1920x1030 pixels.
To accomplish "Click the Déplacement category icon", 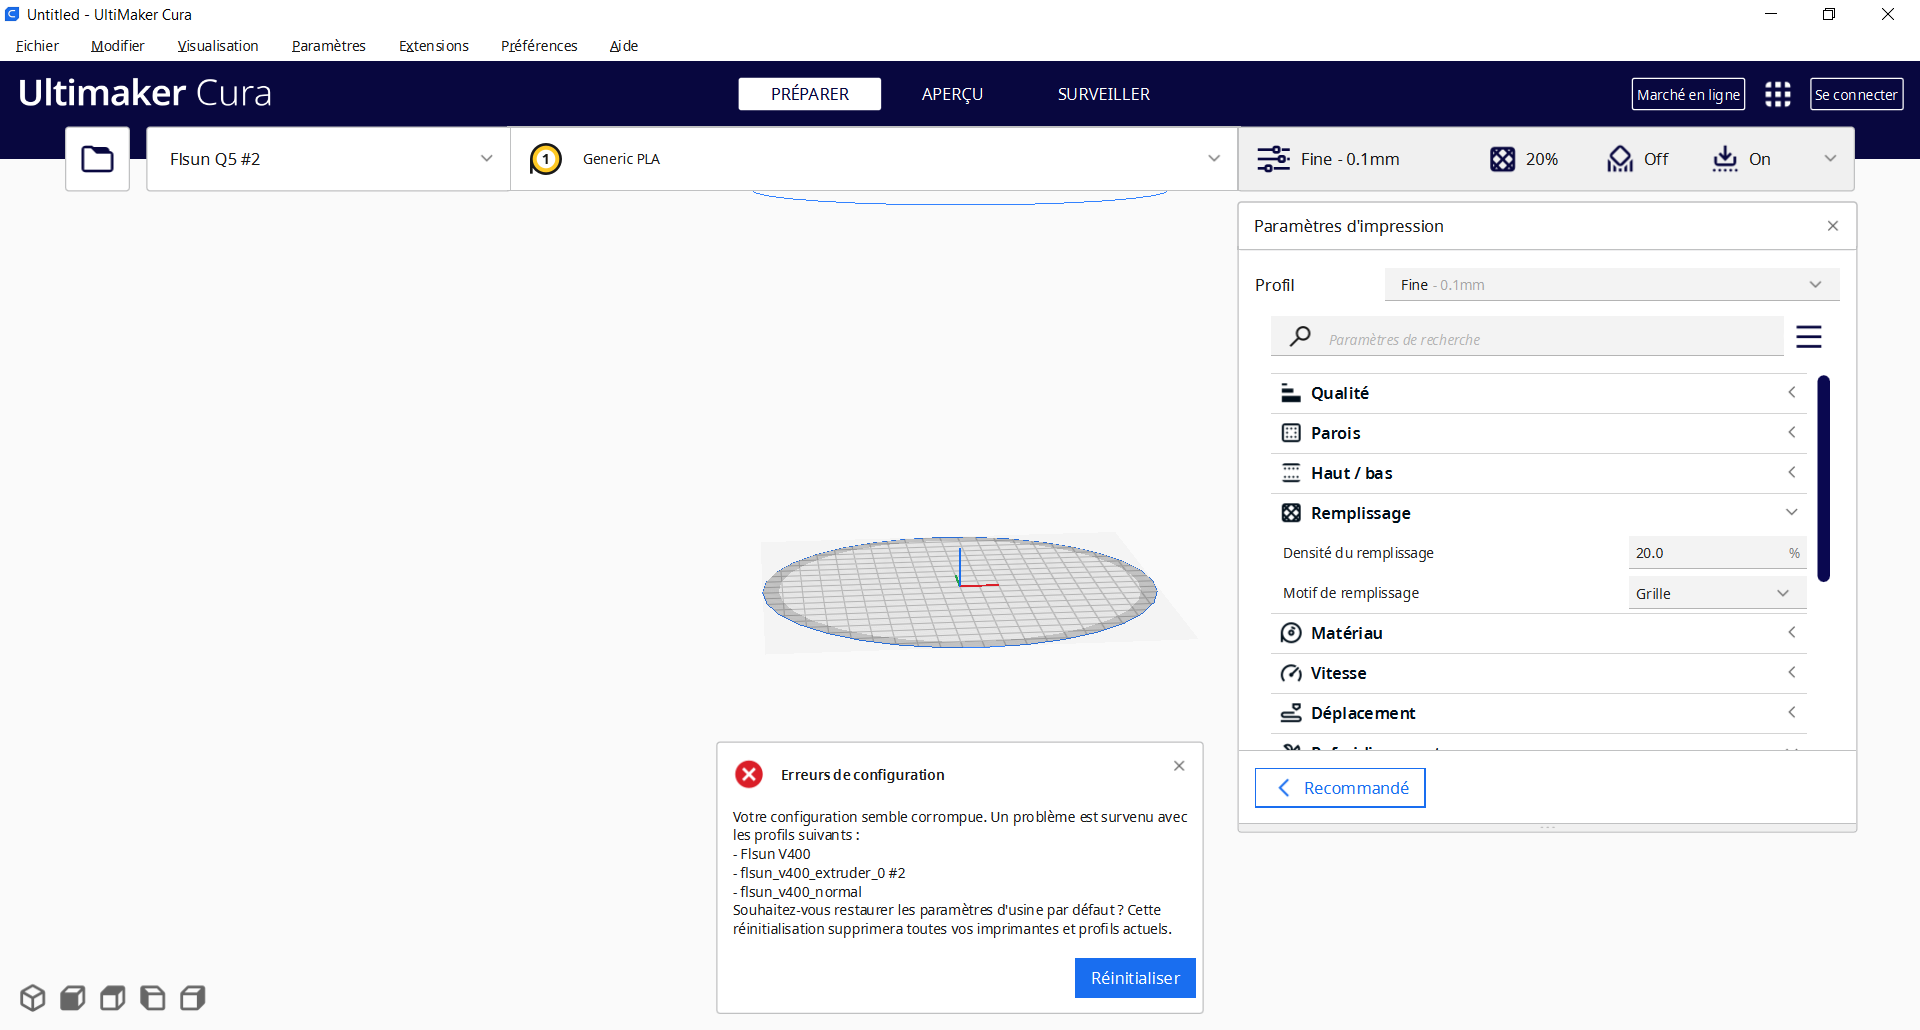I will (1291, 713).
